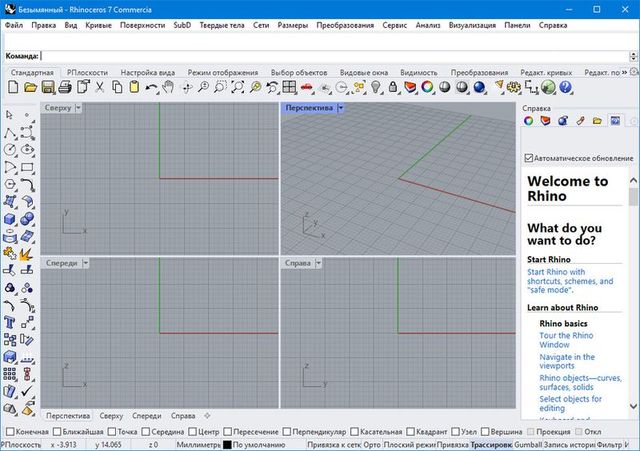Image resolution: width=640 pixels, height=451 pixels.
Task: Select the Box solid tool
Action: [9, 219]
